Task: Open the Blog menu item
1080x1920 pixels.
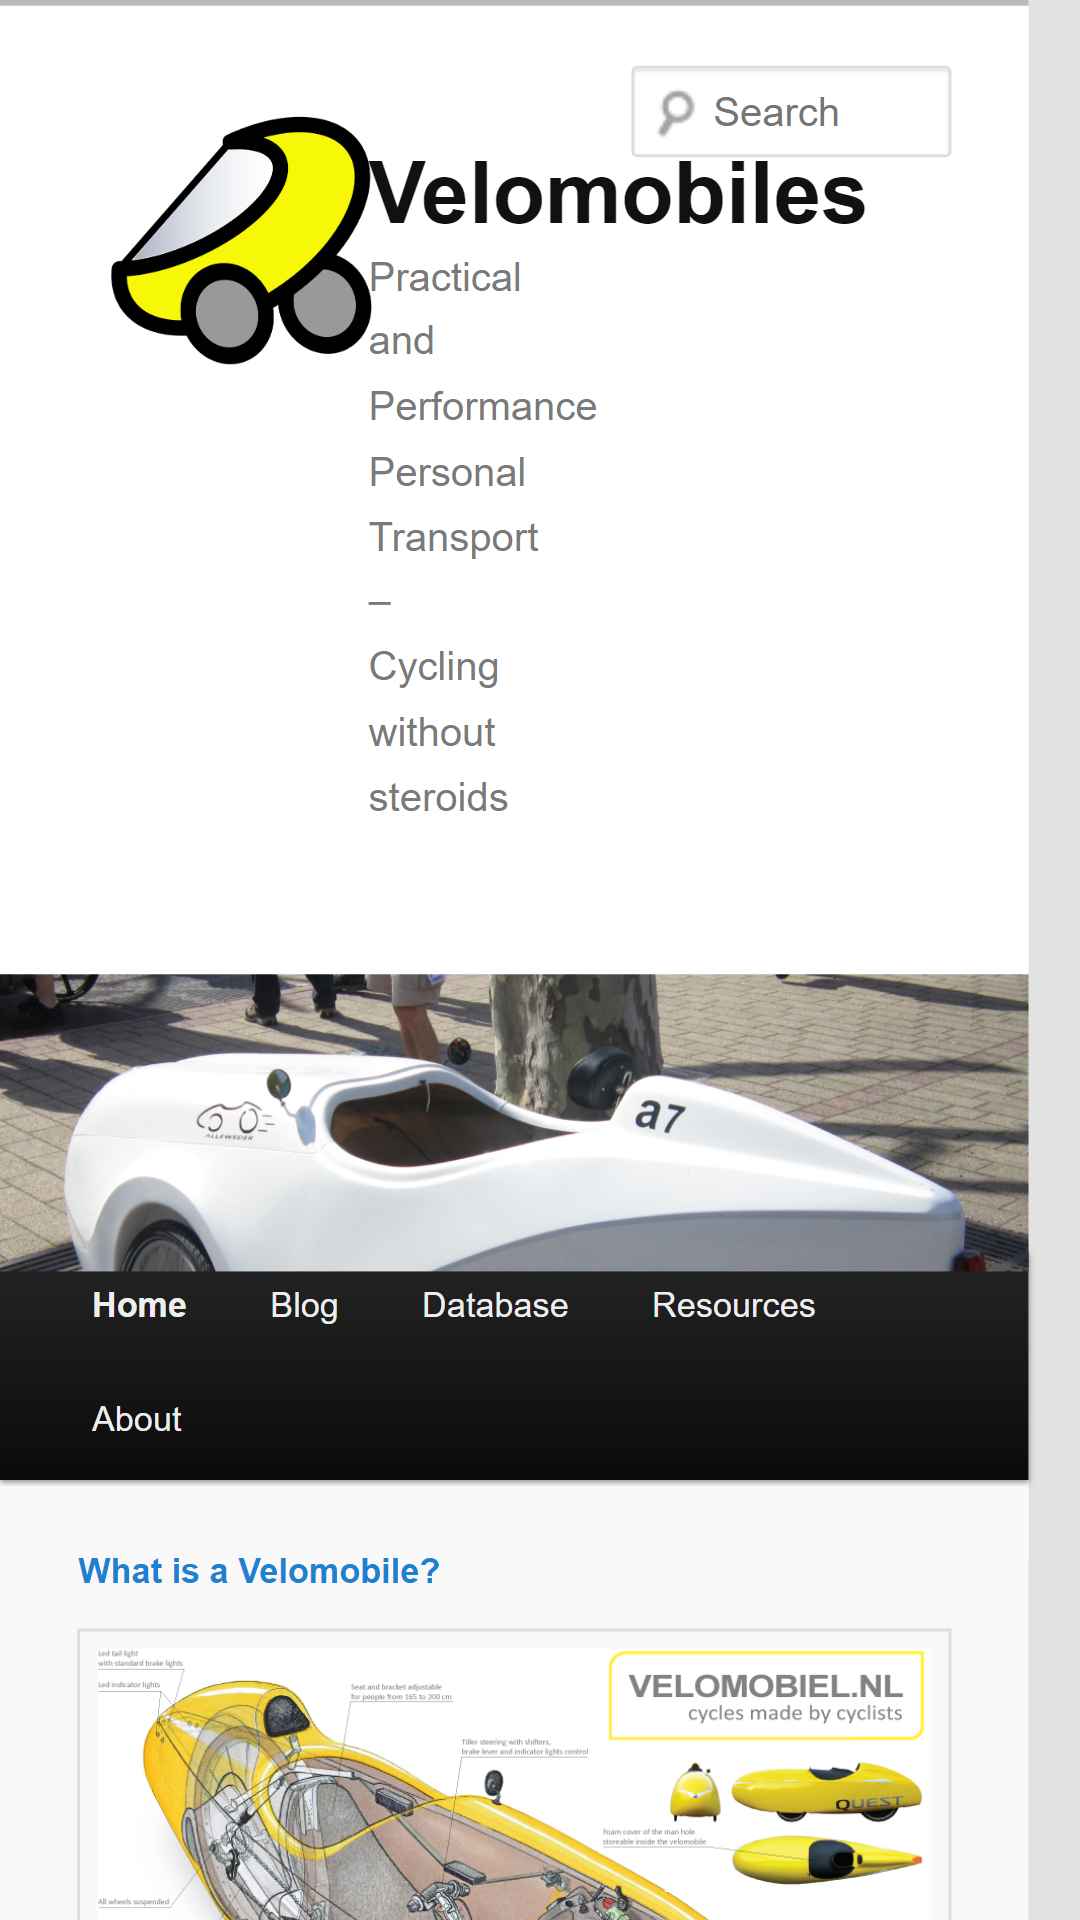Action: pos(304,1305)
